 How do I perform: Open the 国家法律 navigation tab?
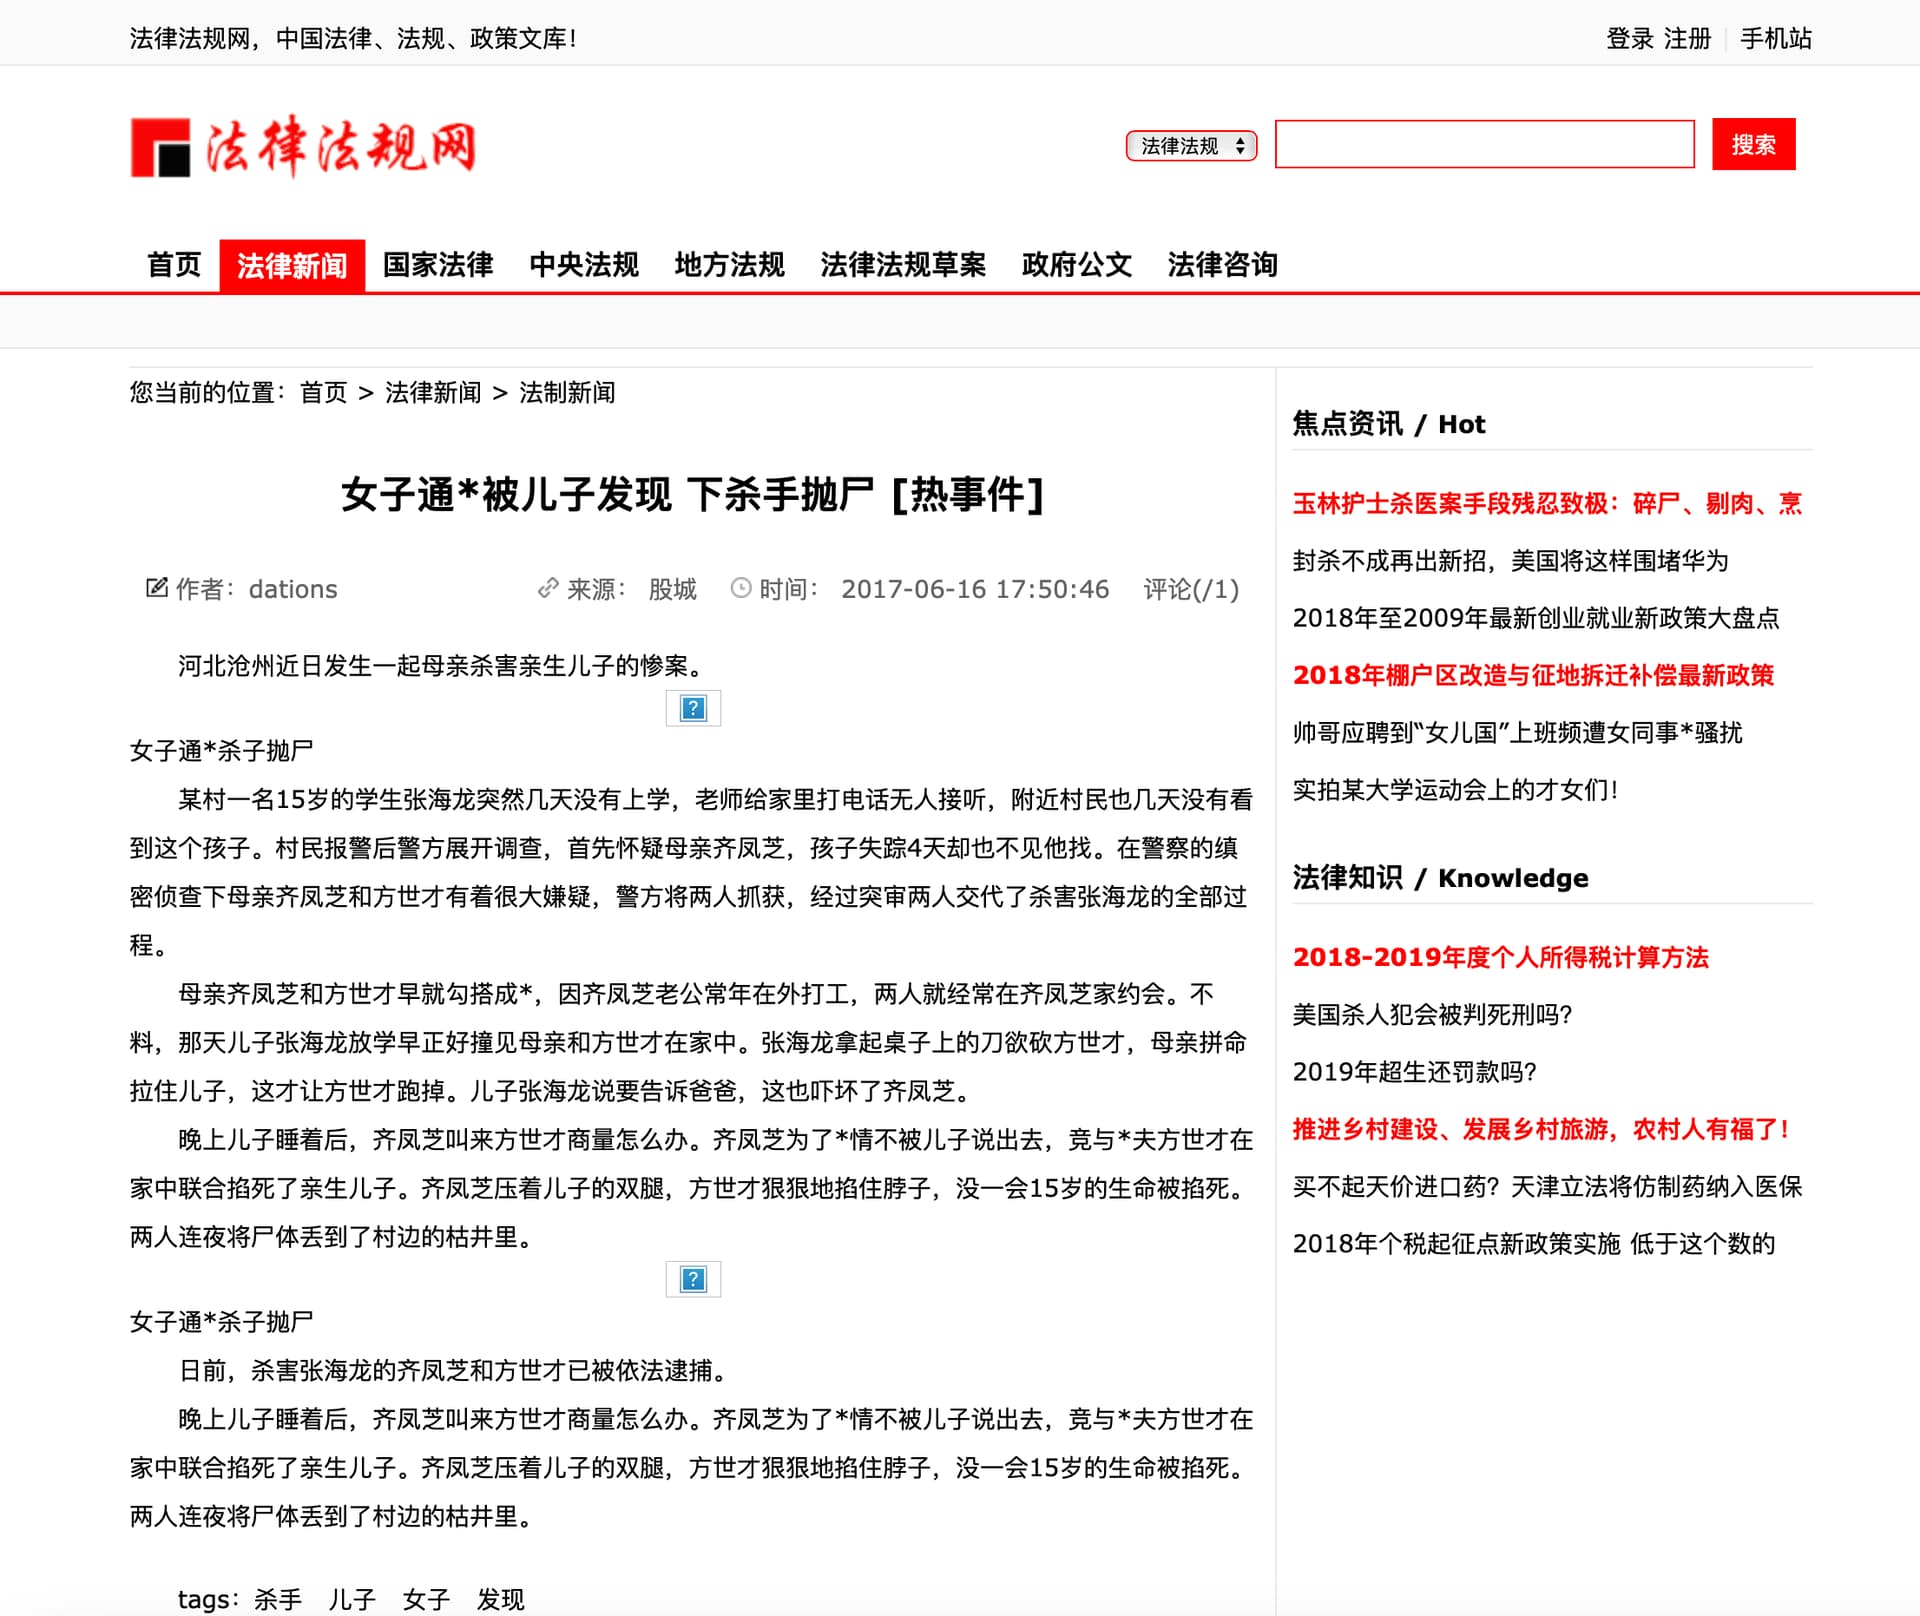(x=438, y=265)
